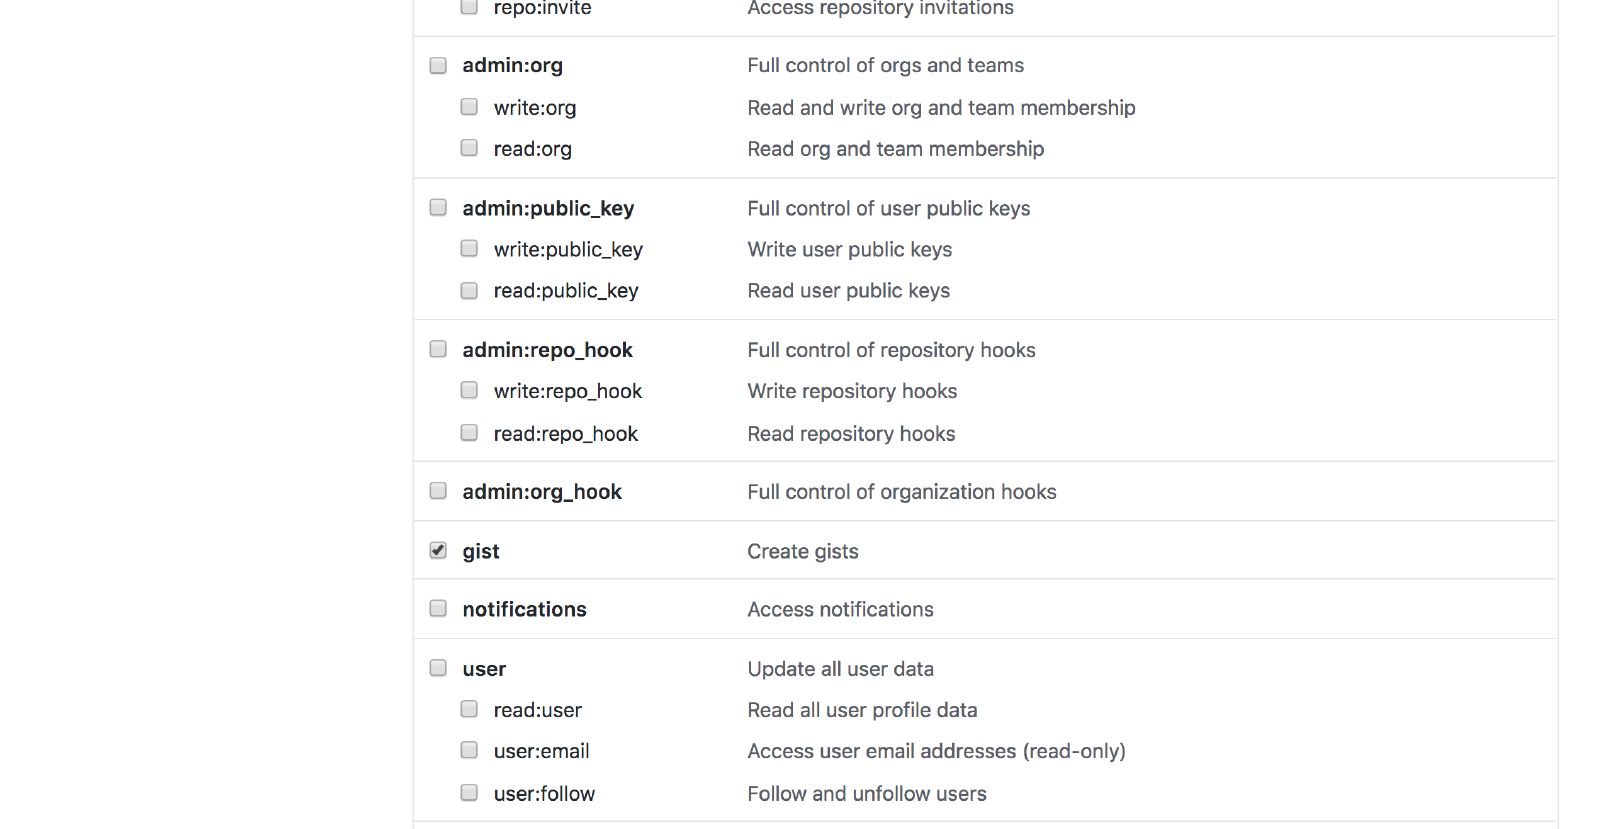Check the write:org scope box
This screenshot has height=829, width=1600.
[x=469, y=107]
